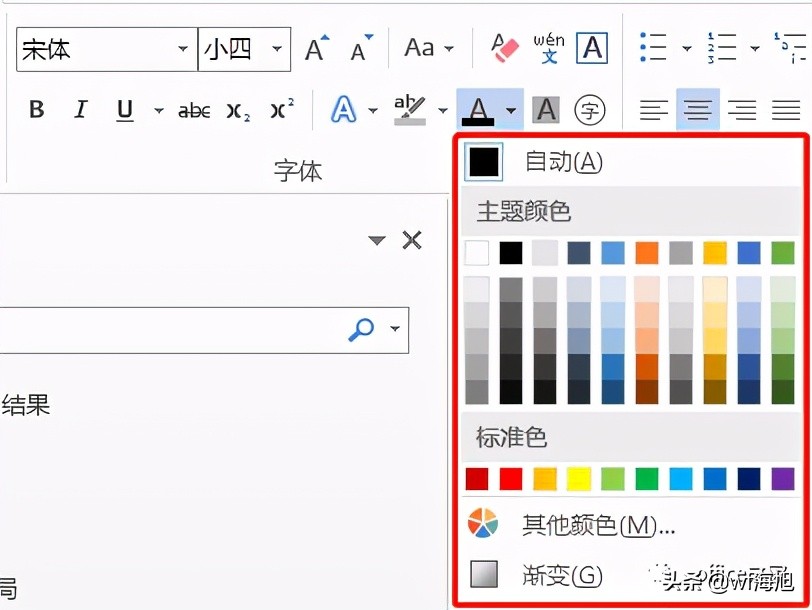
Task: Apply subscript formatting
Action: pyautogui.click(x=236, y=110)
